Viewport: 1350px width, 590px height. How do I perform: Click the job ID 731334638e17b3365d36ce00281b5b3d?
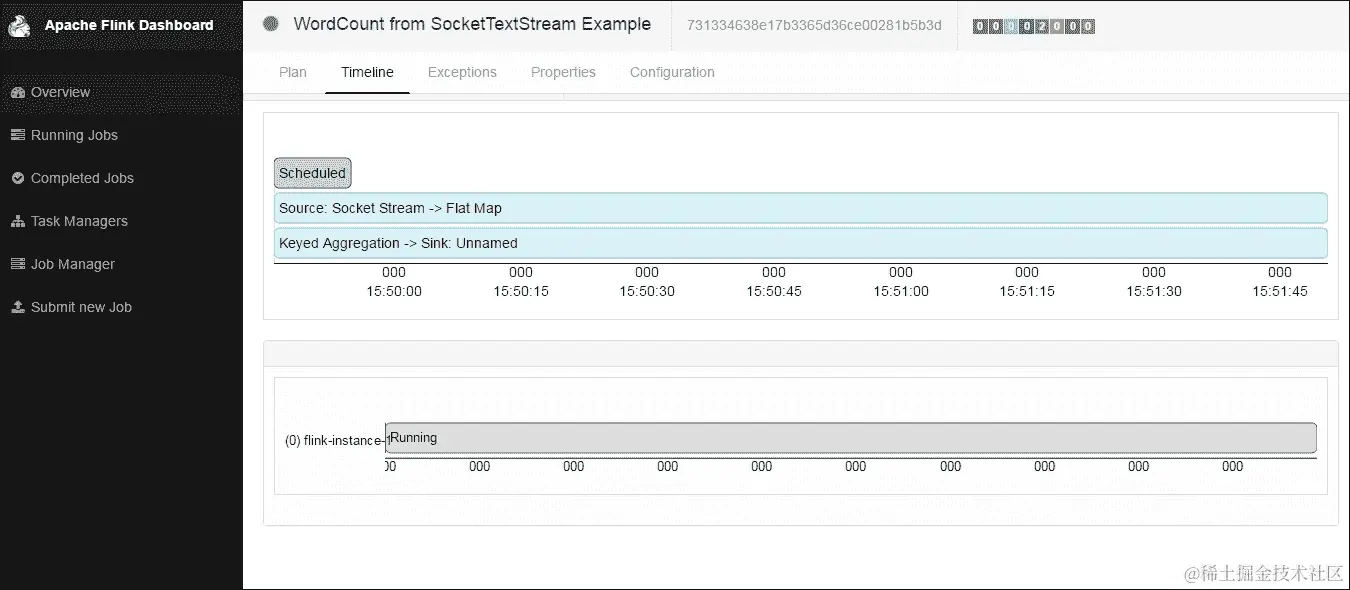pos(814,25)
